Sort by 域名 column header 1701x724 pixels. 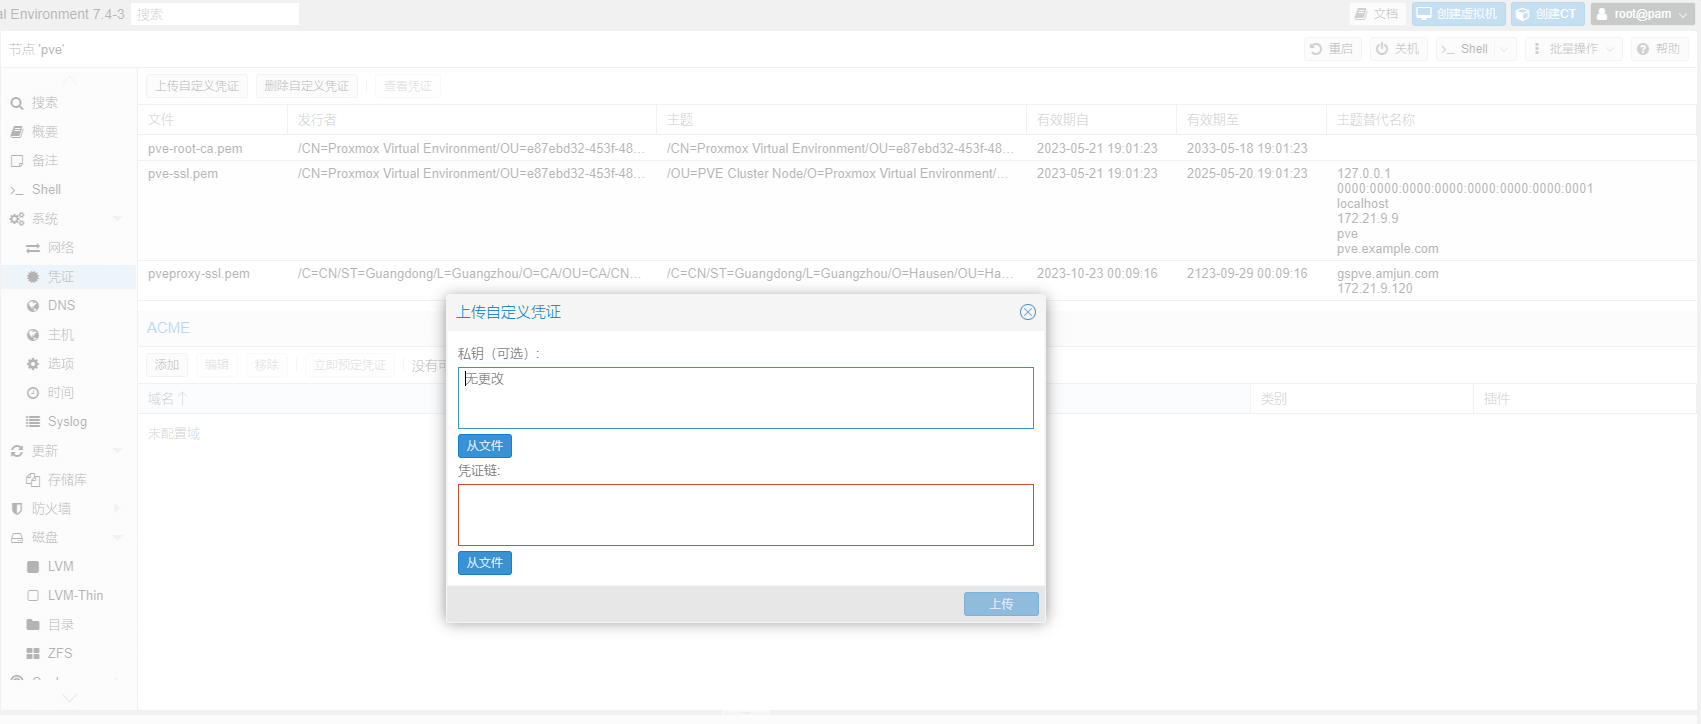[167, 399]
